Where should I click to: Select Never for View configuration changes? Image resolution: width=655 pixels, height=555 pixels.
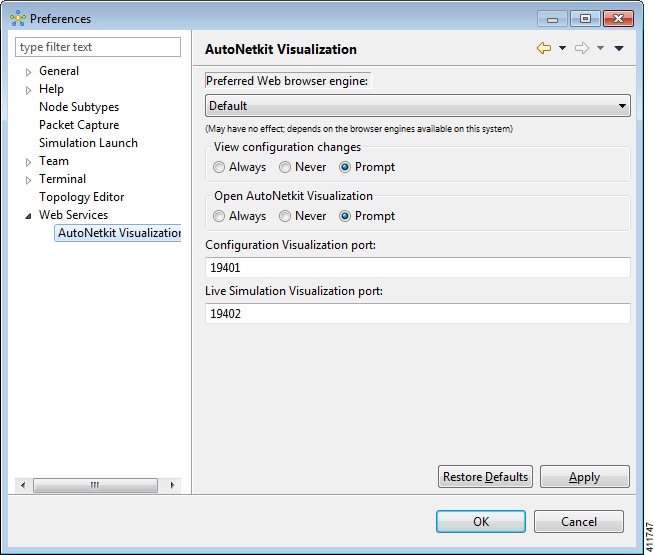pyautogui.click(x=285, y=167)
